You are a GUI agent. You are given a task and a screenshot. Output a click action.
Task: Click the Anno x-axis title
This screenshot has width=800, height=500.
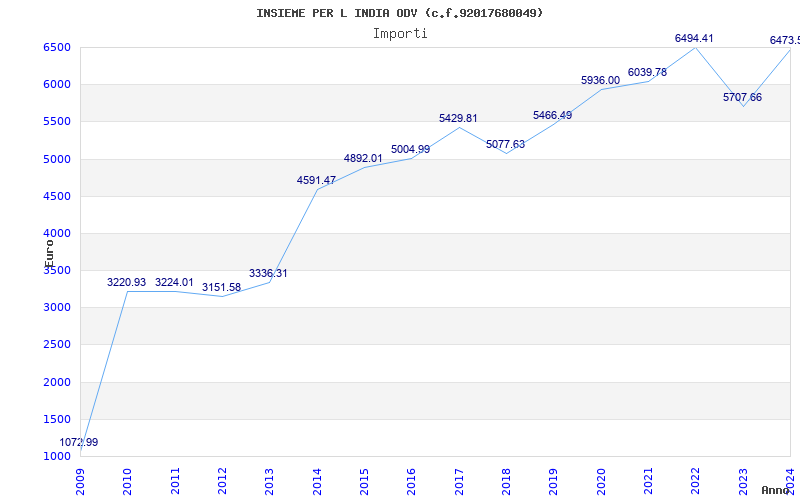(775, 490)
